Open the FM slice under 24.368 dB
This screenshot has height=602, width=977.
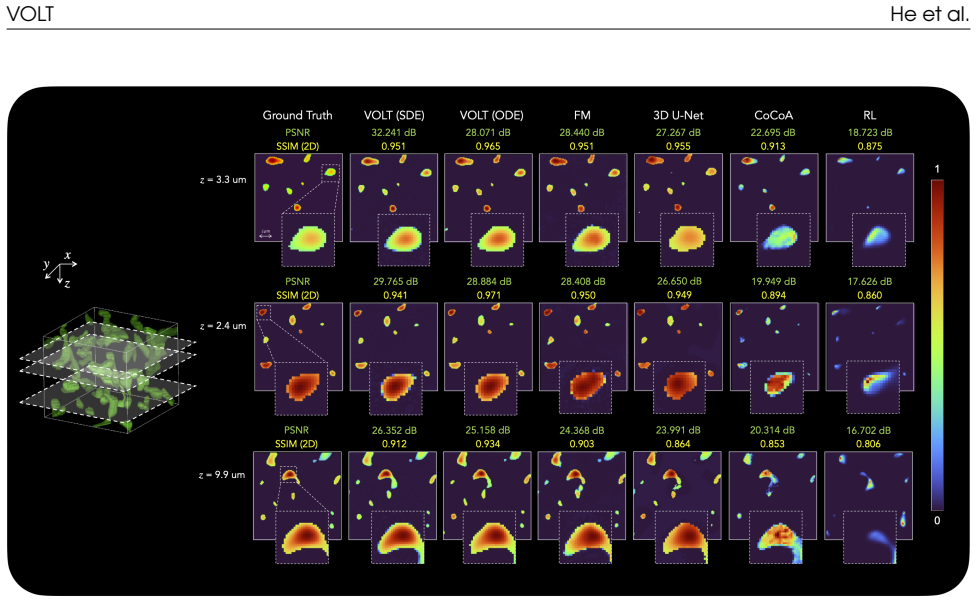(582, 495)
